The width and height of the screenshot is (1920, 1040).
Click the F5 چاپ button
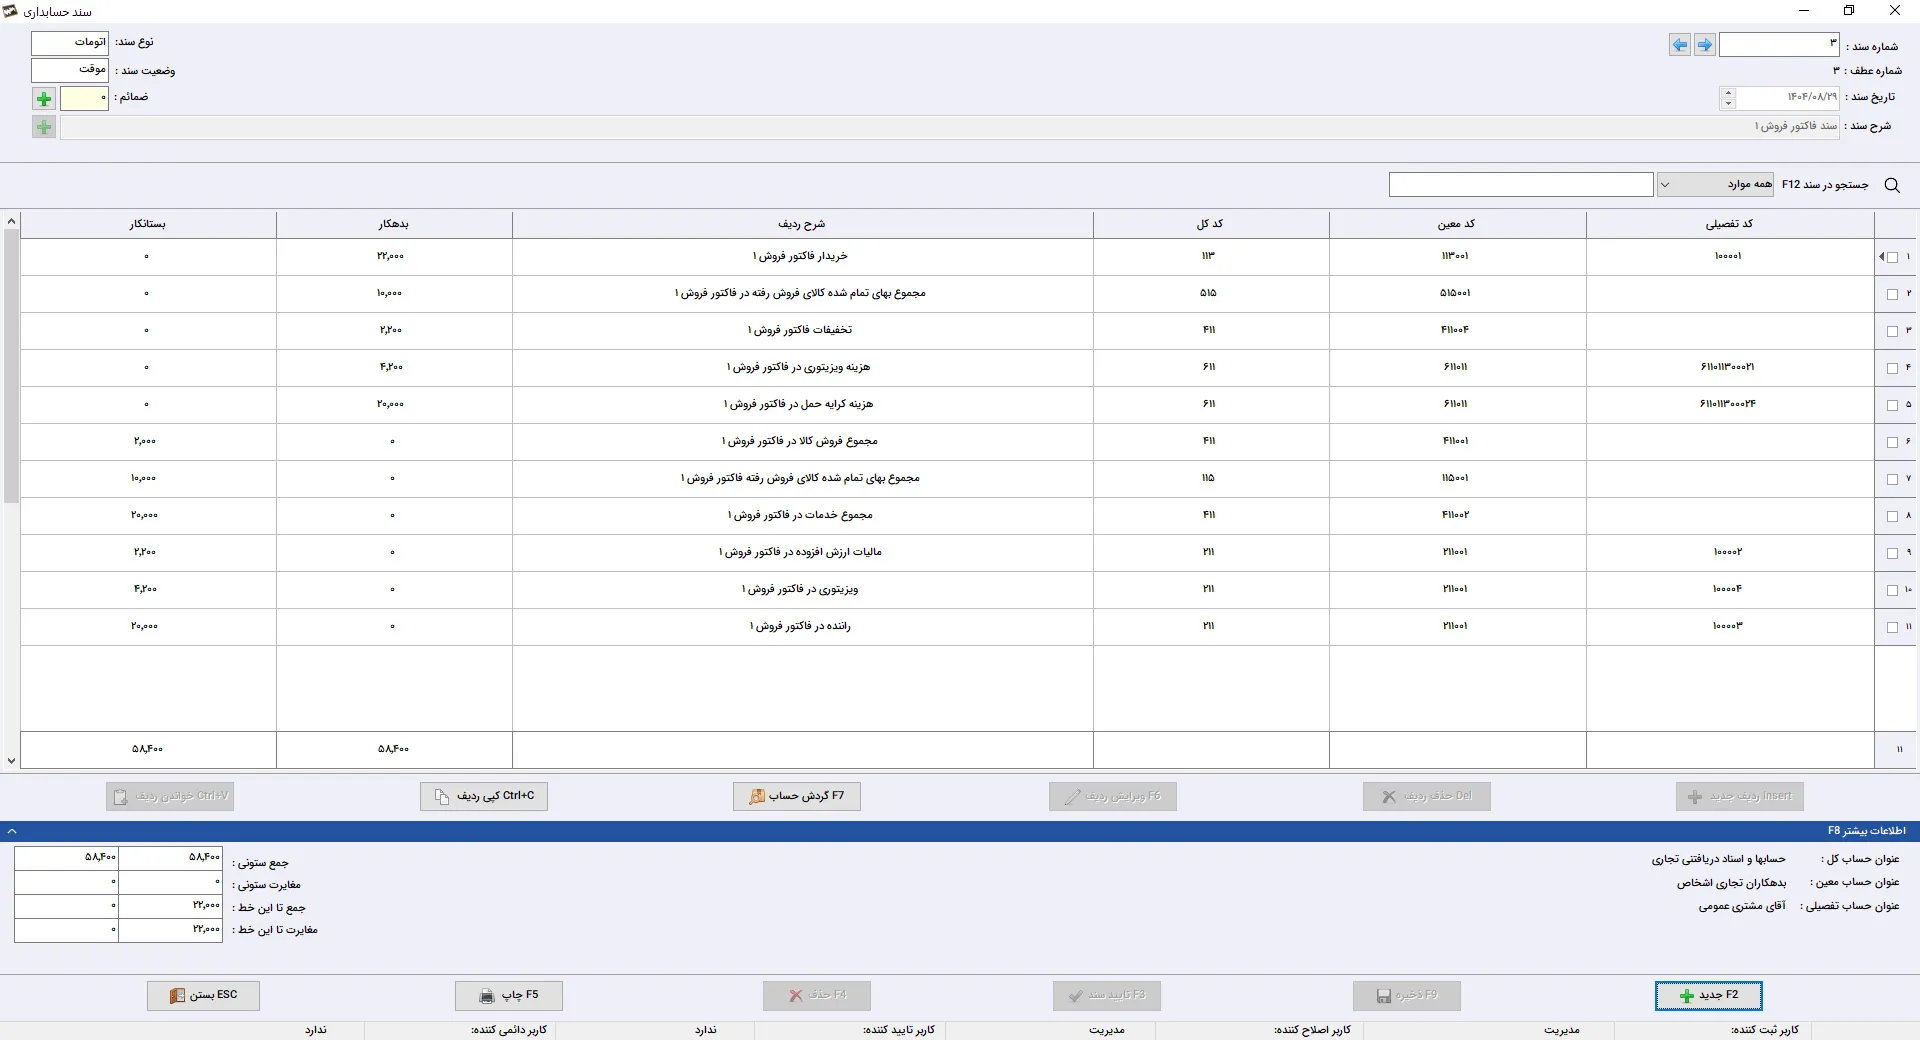click(509, 995)
